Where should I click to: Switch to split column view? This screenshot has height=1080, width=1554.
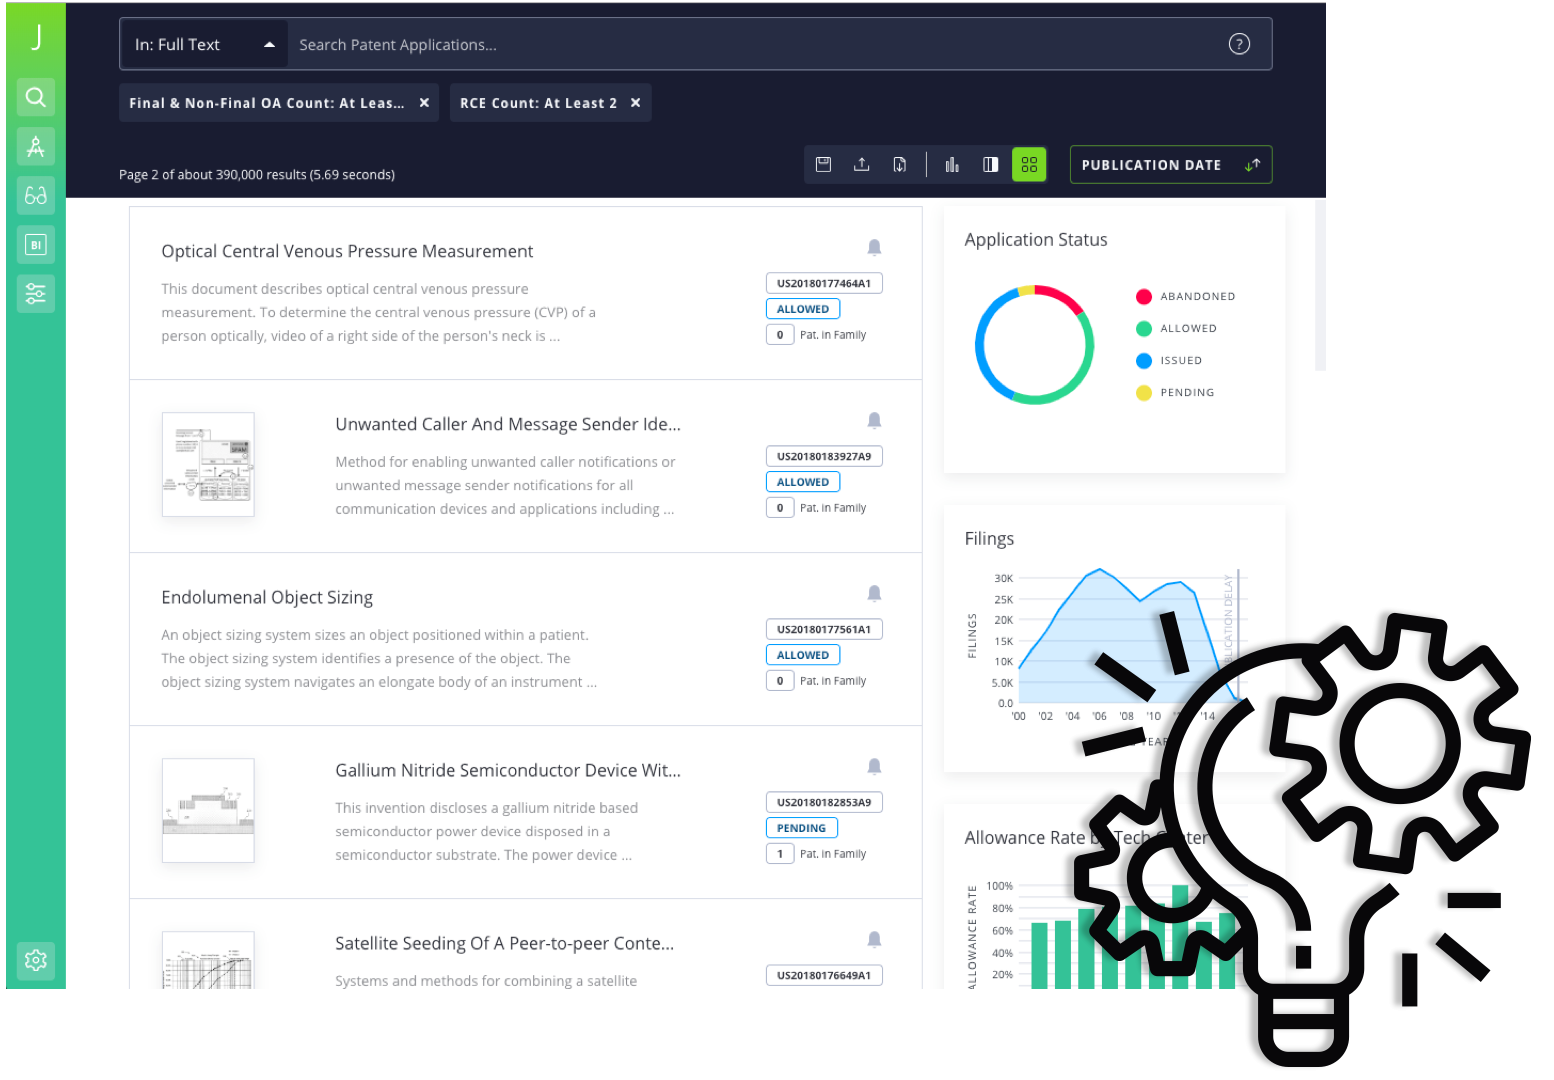point(990,164)
